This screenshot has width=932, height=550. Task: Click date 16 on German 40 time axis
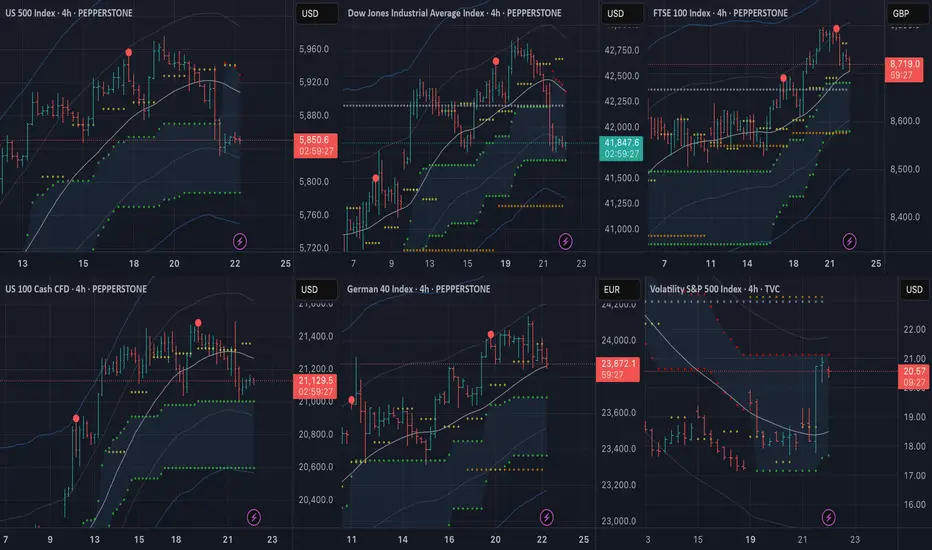point(449,539)
